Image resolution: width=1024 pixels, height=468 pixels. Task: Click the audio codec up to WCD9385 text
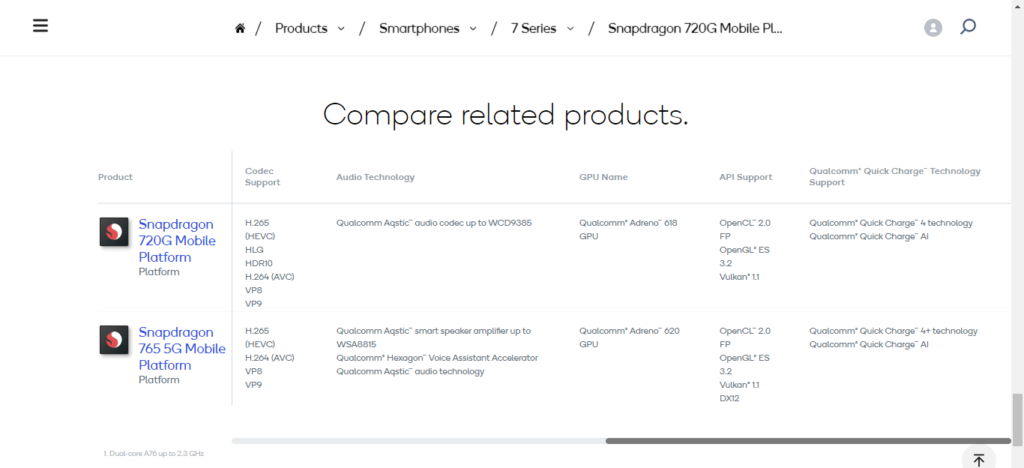click(434, 223)
